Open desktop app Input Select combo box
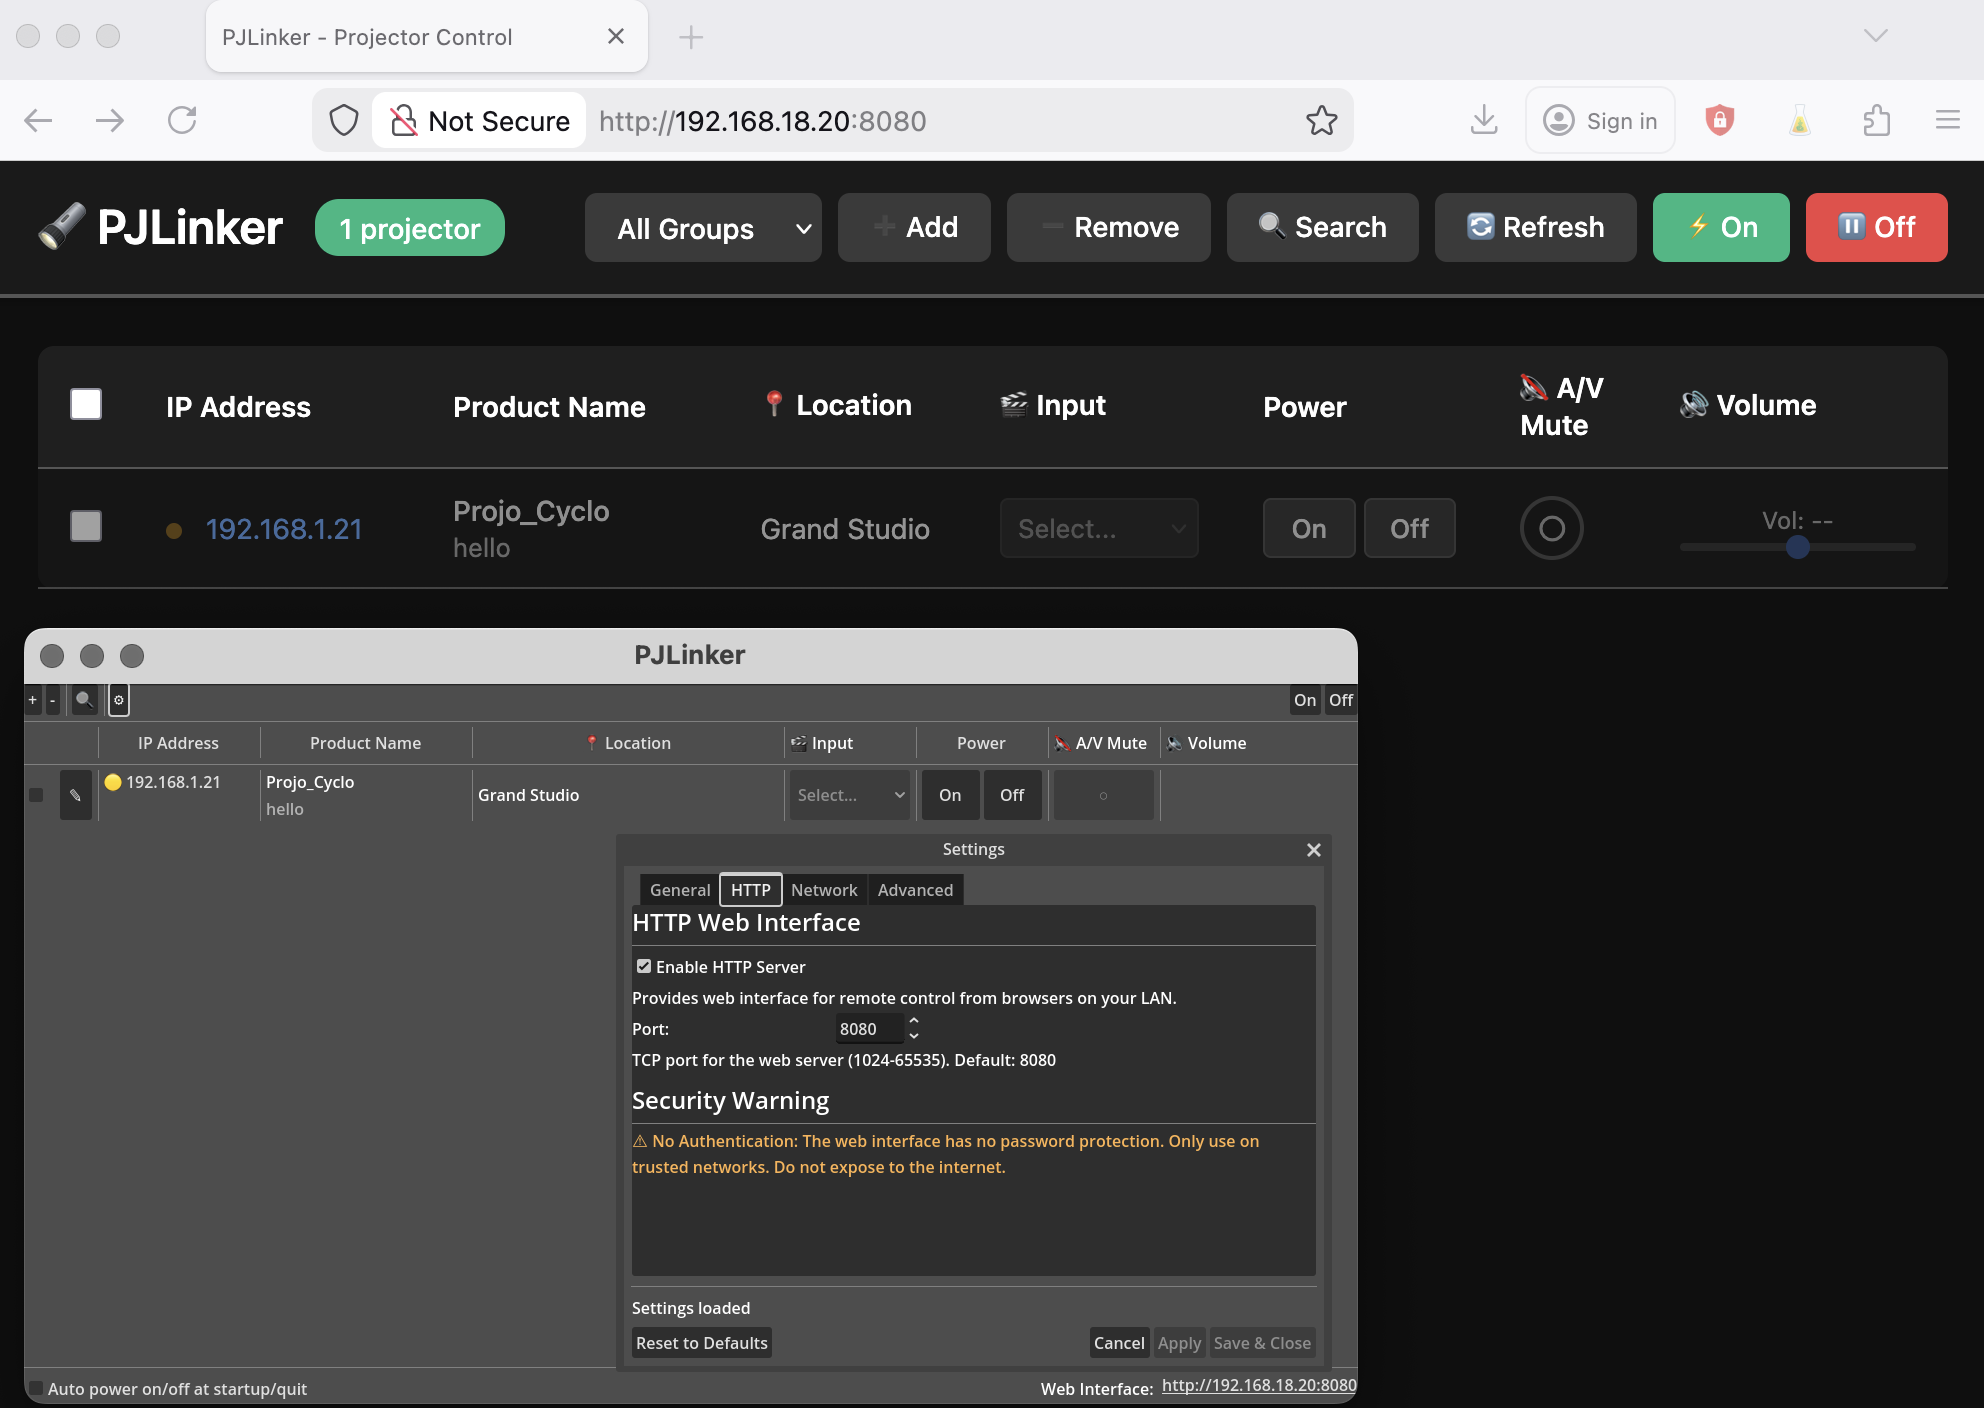 (x=850, y=795)
